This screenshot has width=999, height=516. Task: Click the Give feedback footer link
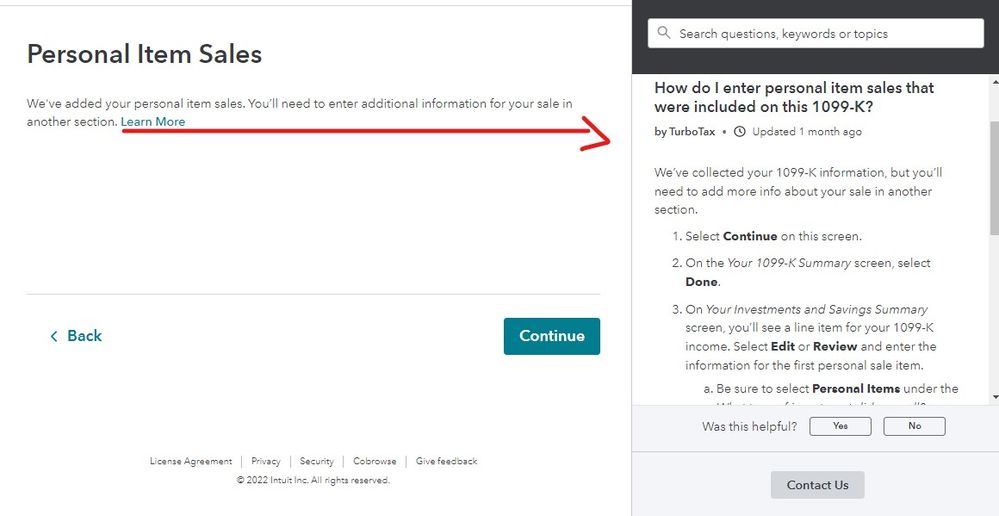pos(446,461)
